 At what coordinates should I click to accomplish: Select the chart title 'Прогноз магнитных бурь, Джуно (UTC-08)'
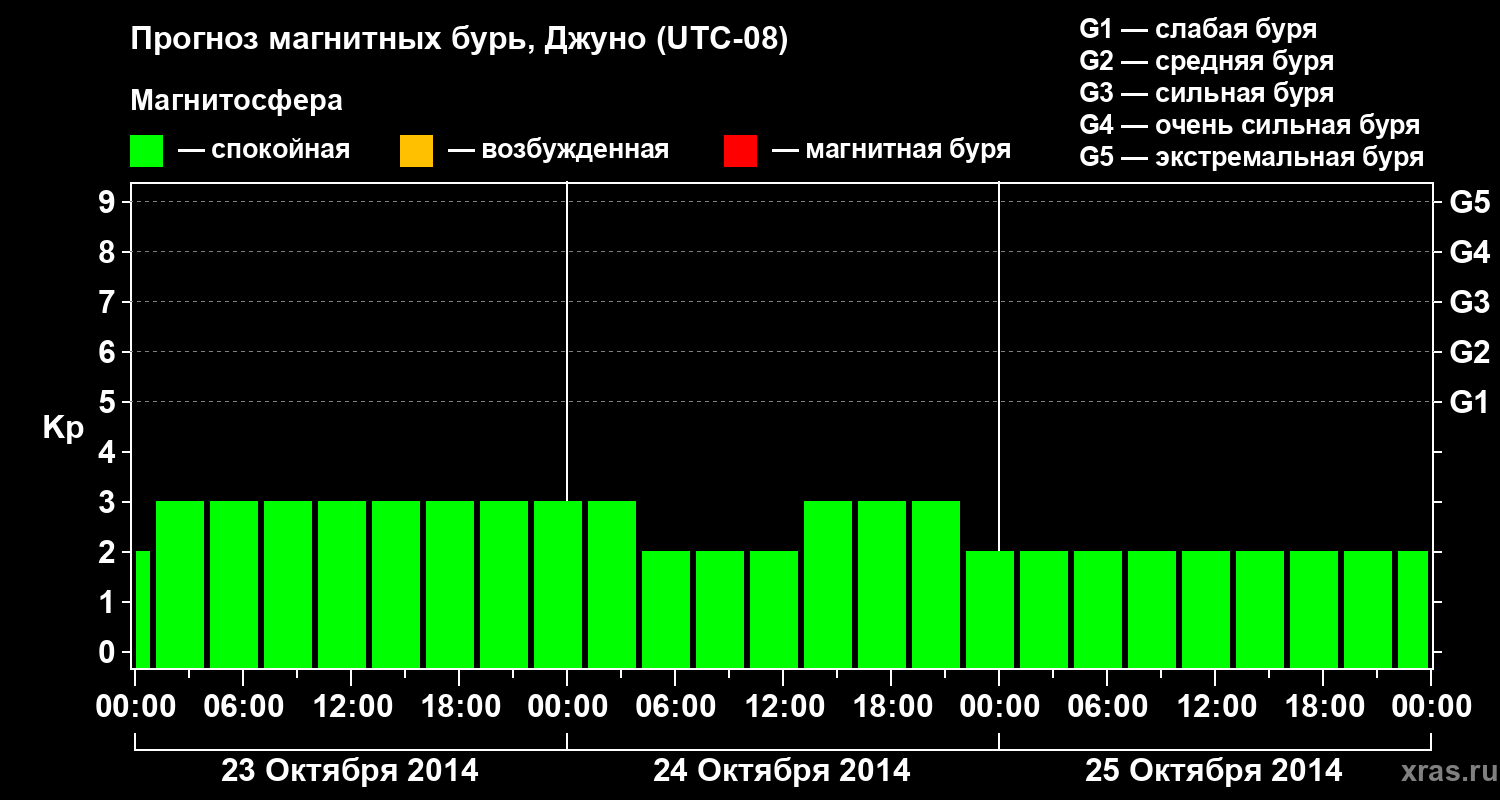[x=459, y=40]
